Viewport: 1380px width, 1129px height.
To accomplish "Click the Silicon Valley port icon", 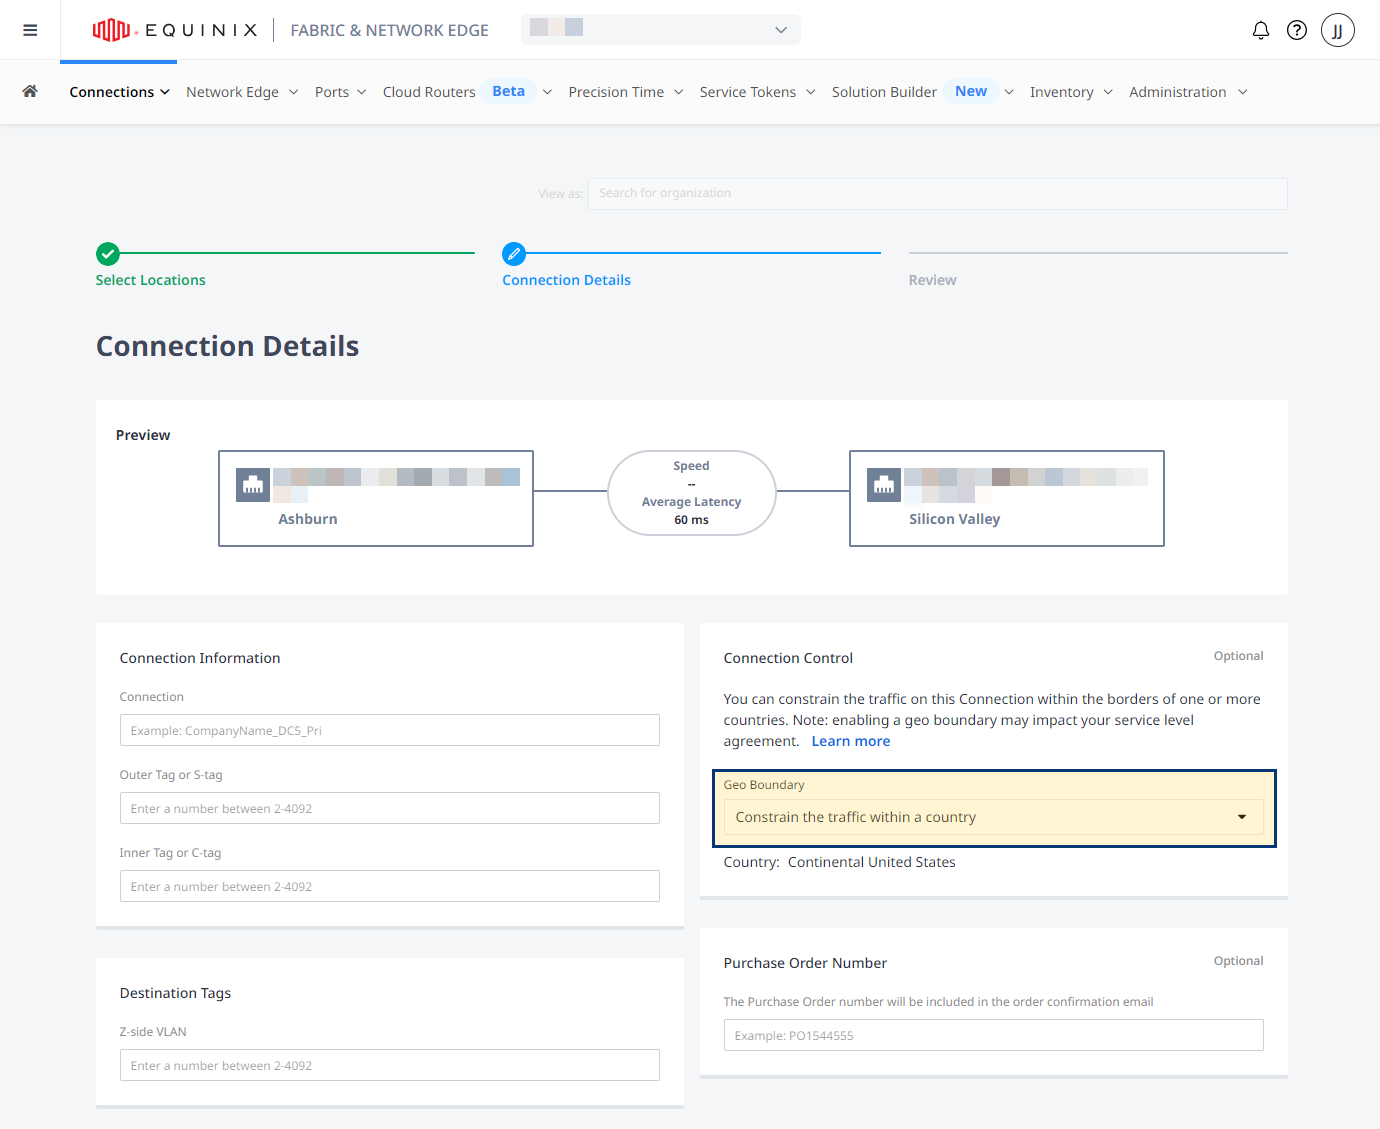I will tap(884, 485).
